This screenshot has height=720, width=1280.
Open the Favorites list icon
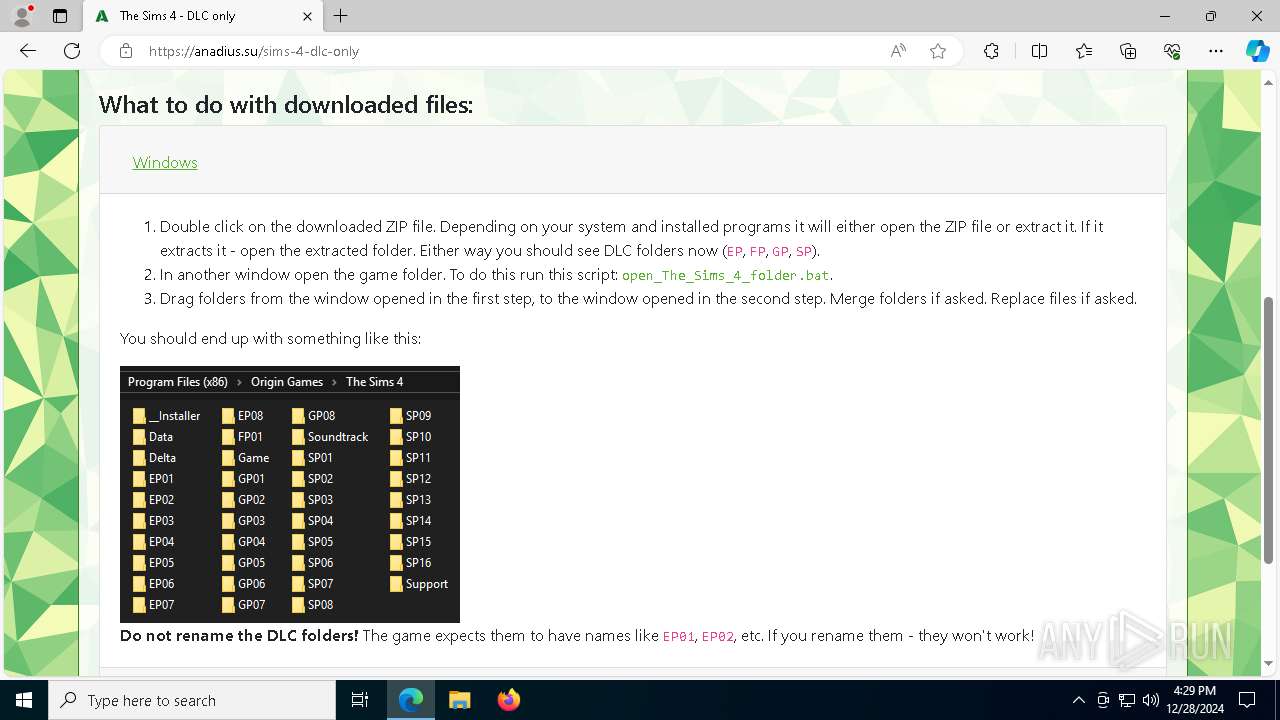click(x=1084, y=51)
